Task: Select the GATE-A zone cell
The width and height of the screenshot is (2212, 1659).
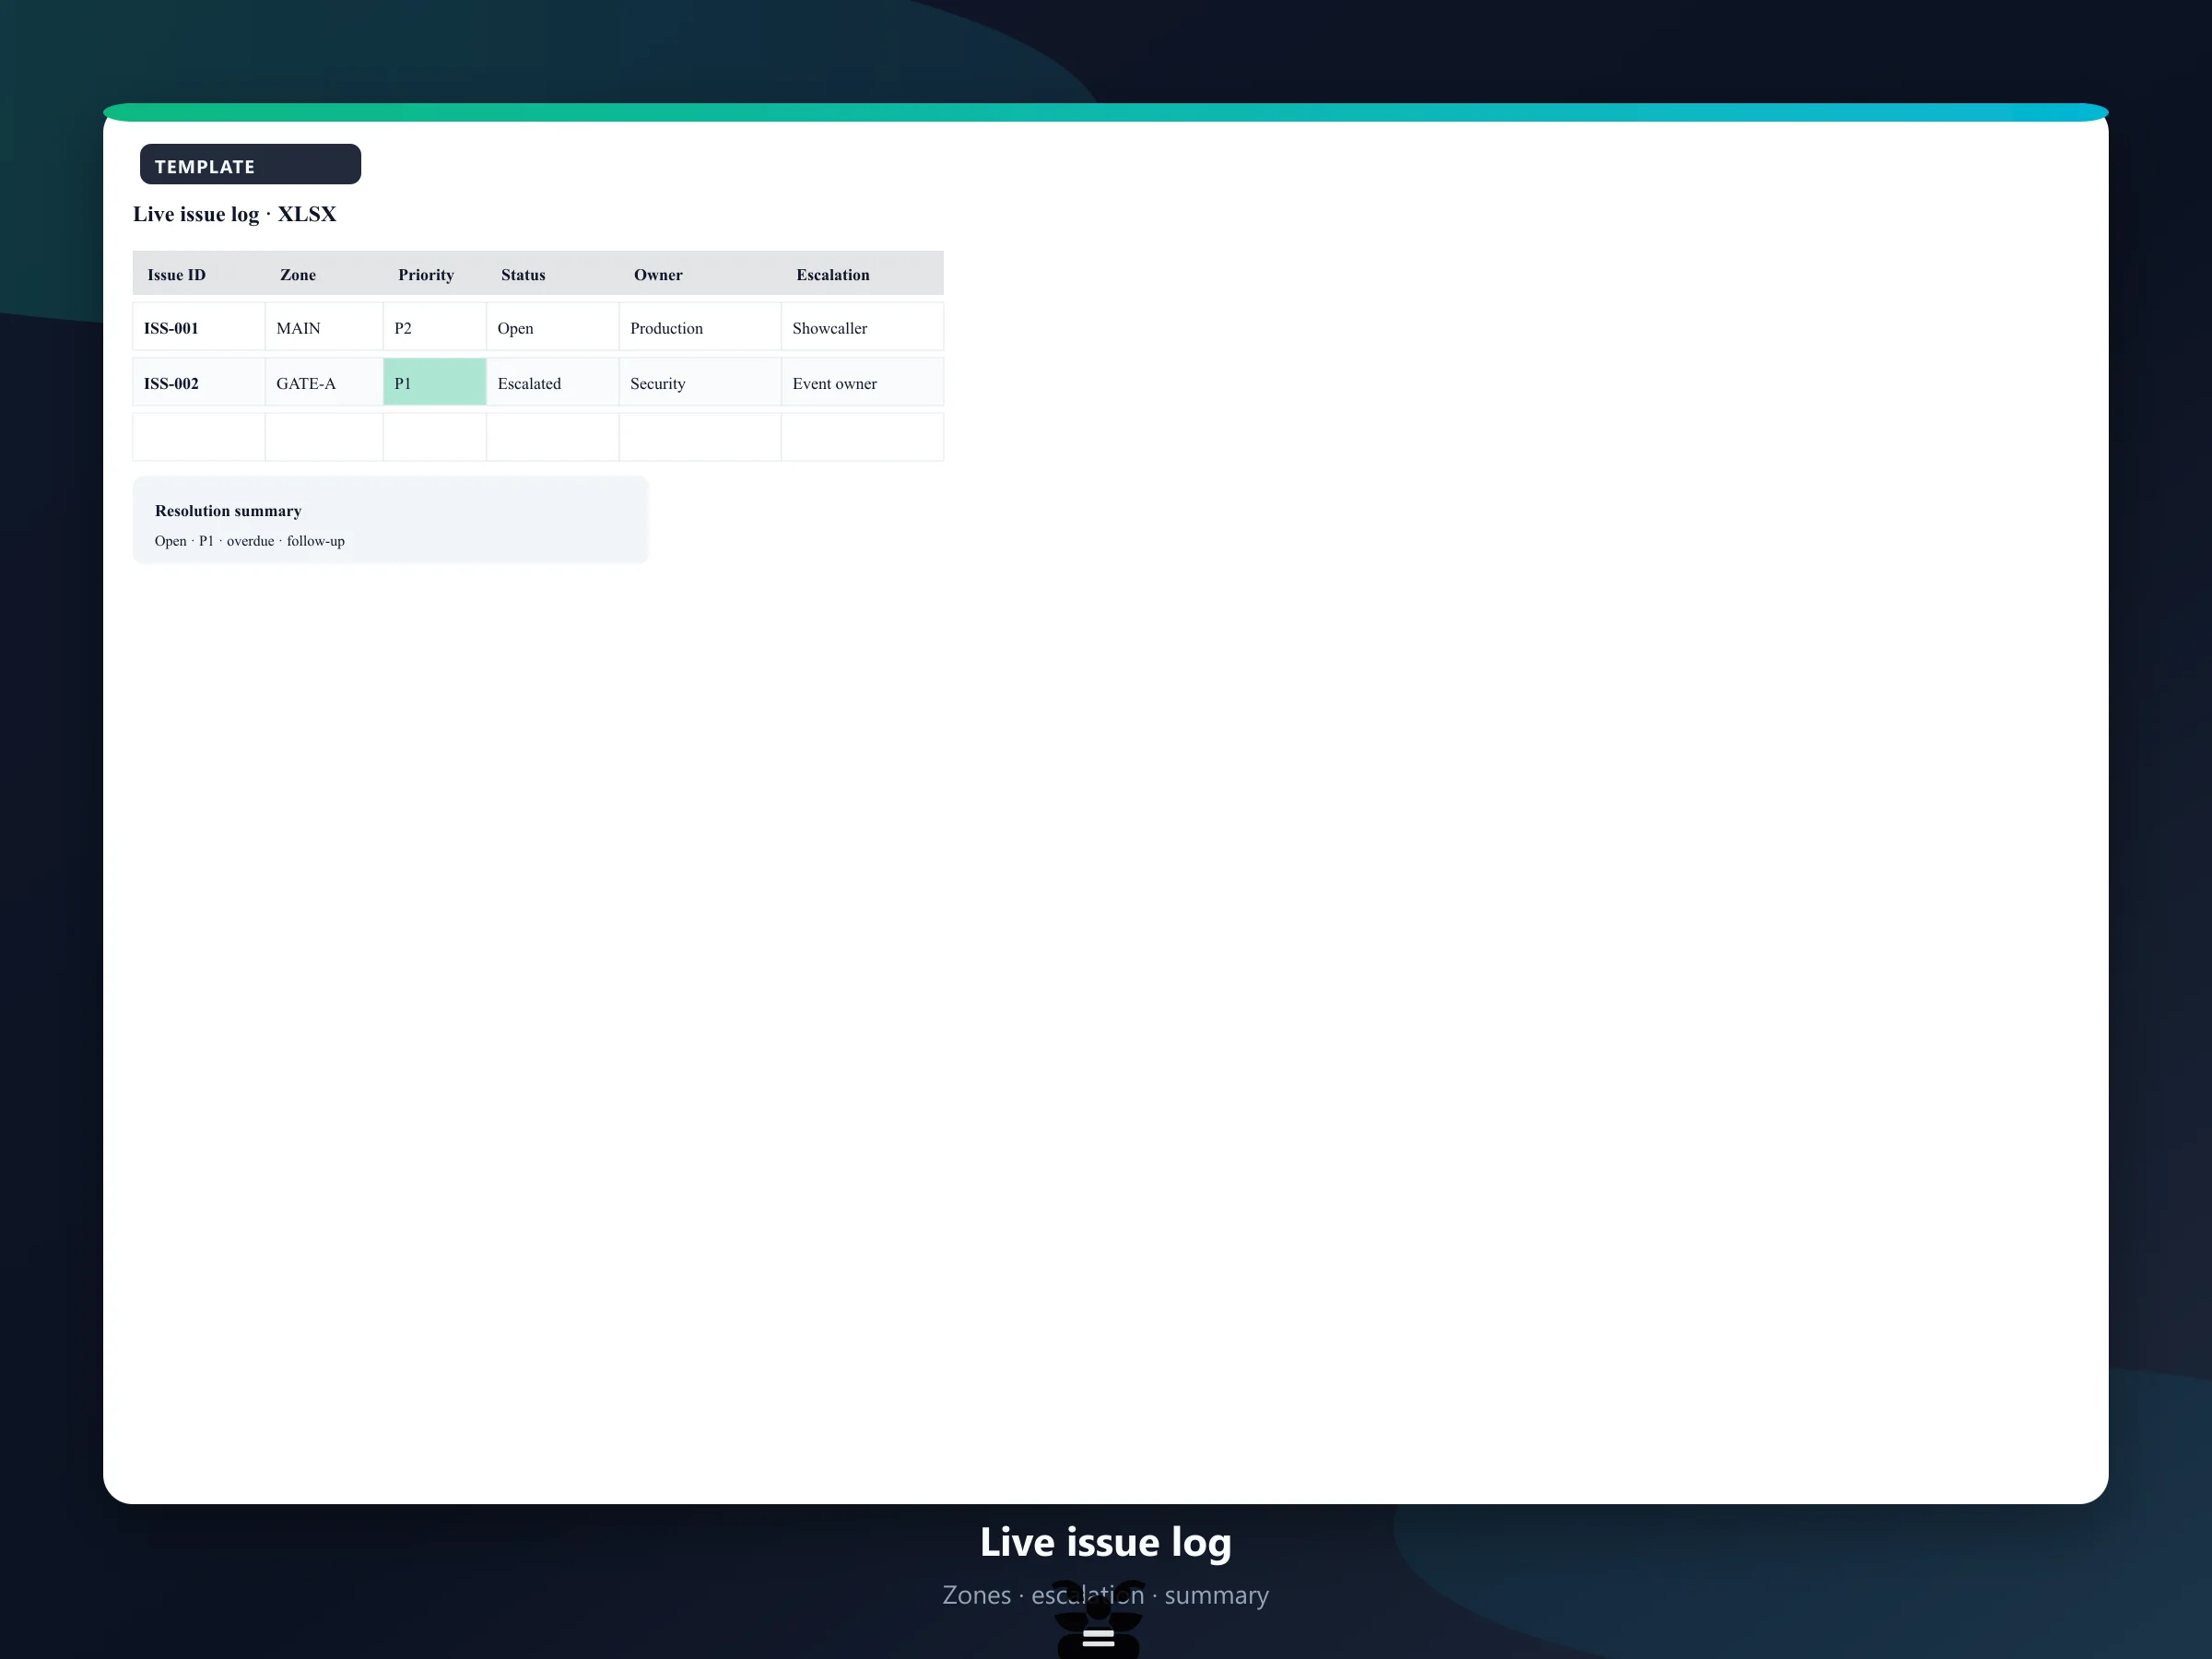Action: 324,382
